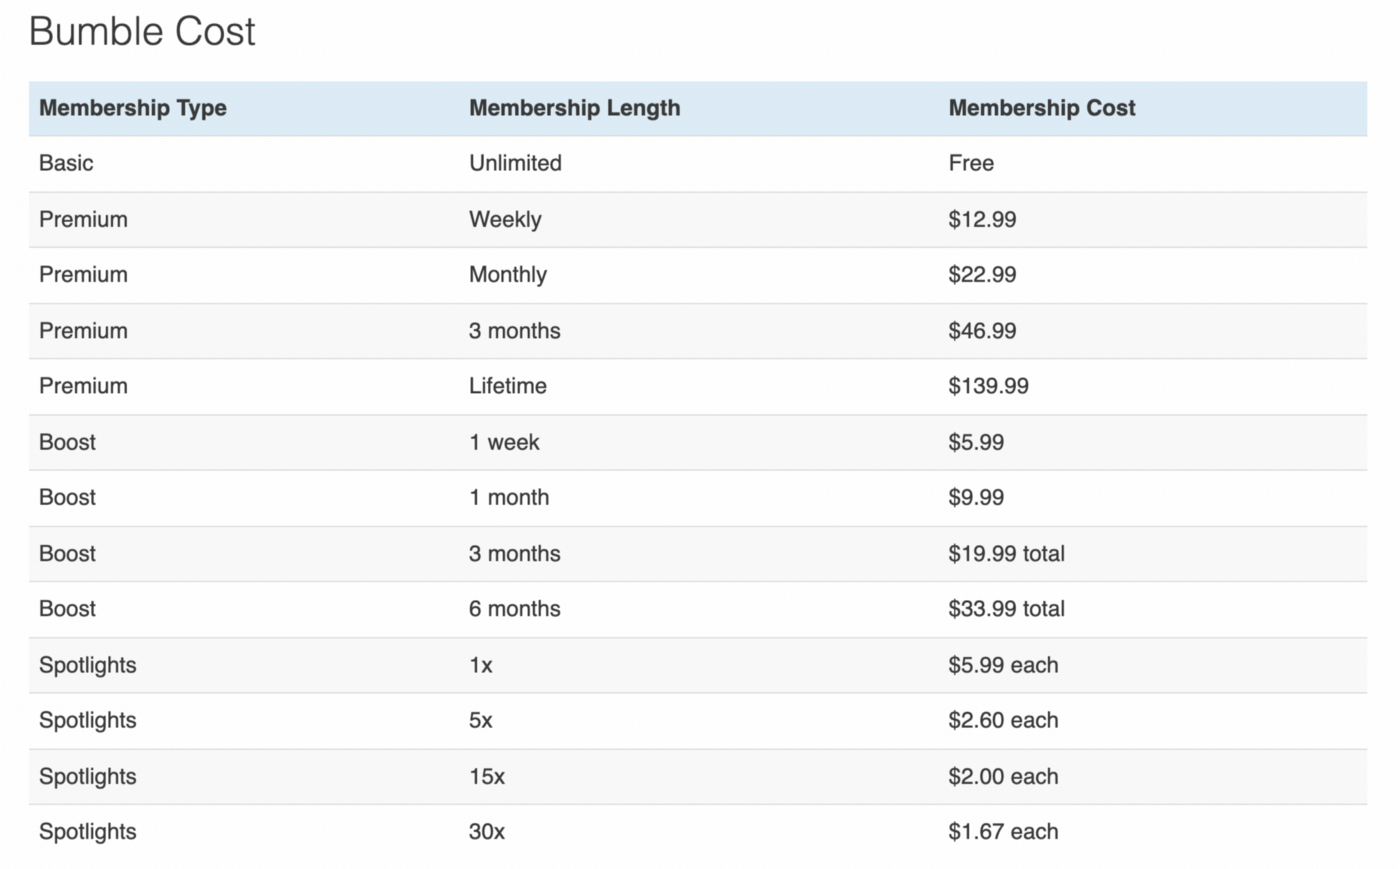1400x869 pixels.
Task: Click the 5x Spotlights quantity cell
Action: pos(481,720)
